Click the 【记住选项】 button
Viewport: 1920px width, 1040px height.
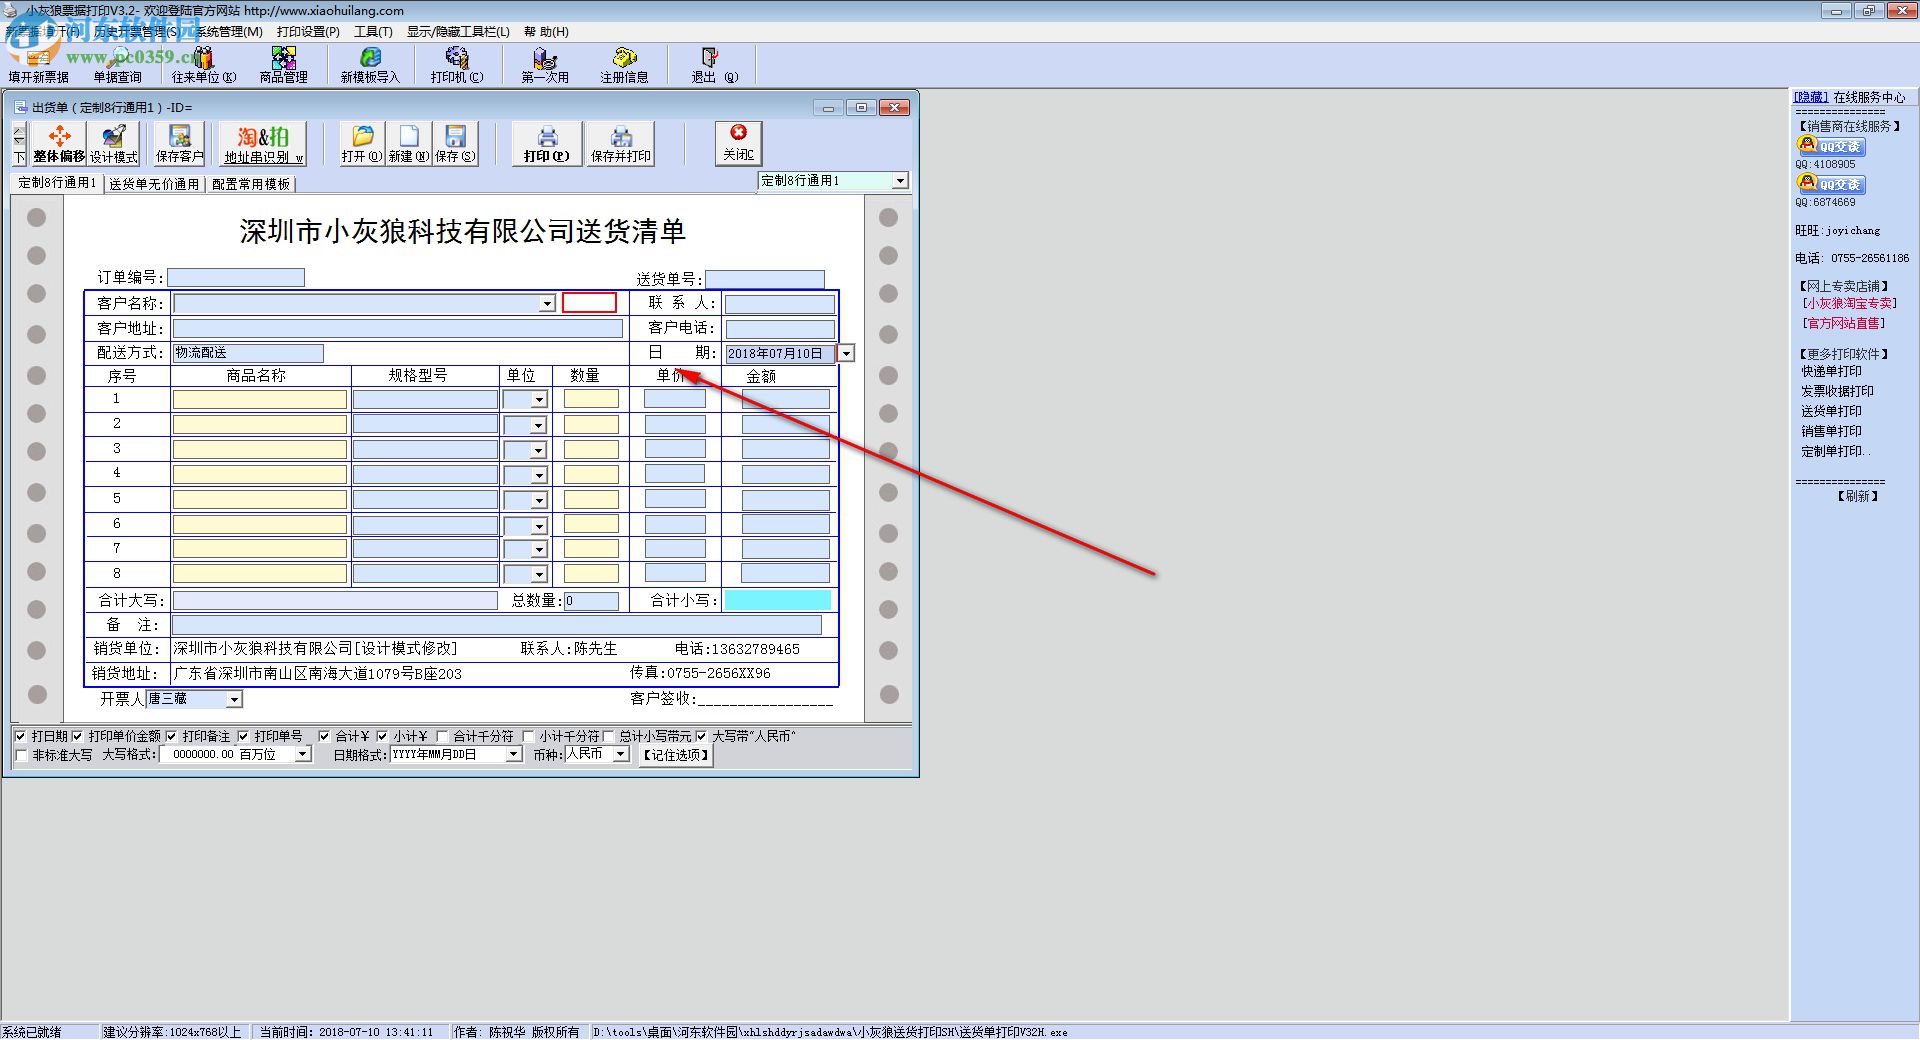676,755
